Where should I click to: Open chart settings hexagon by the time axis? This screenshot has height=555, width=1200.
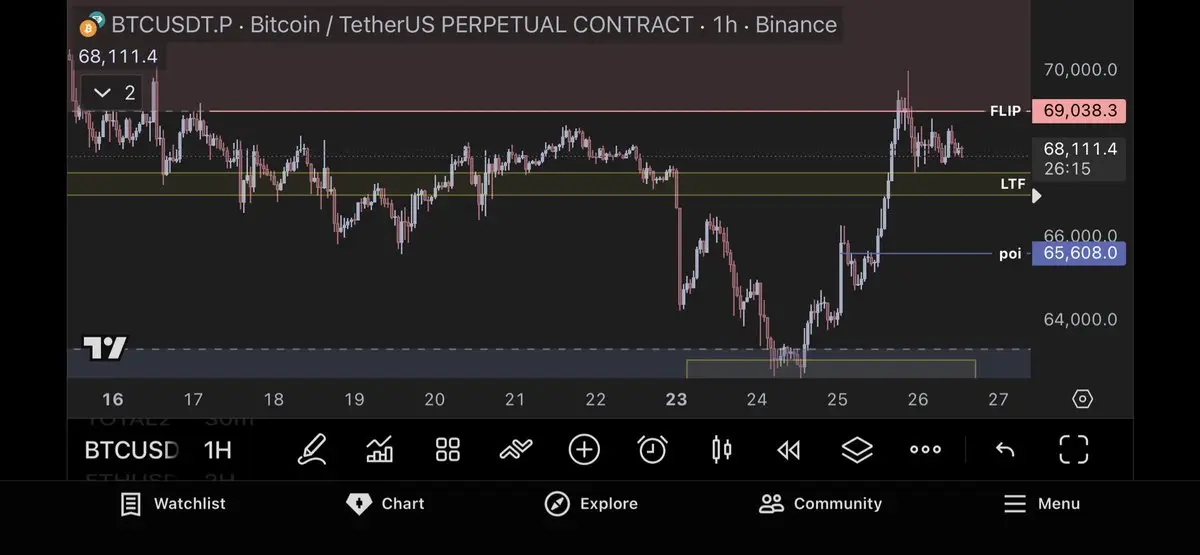pos(1082,400)
